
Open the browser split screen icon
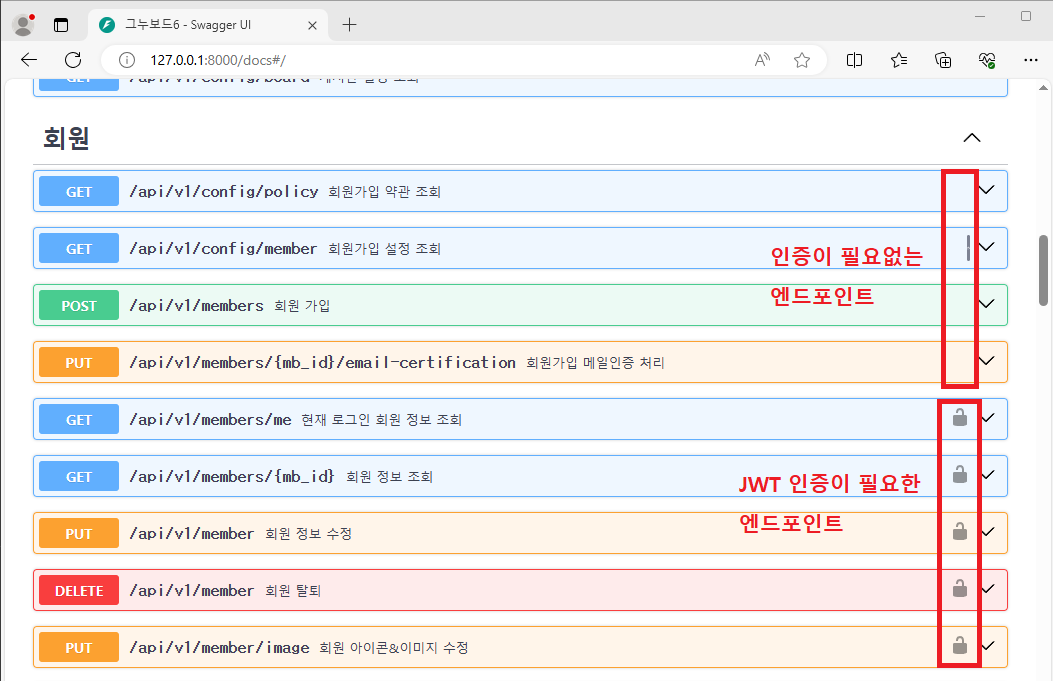coord(854,60)
